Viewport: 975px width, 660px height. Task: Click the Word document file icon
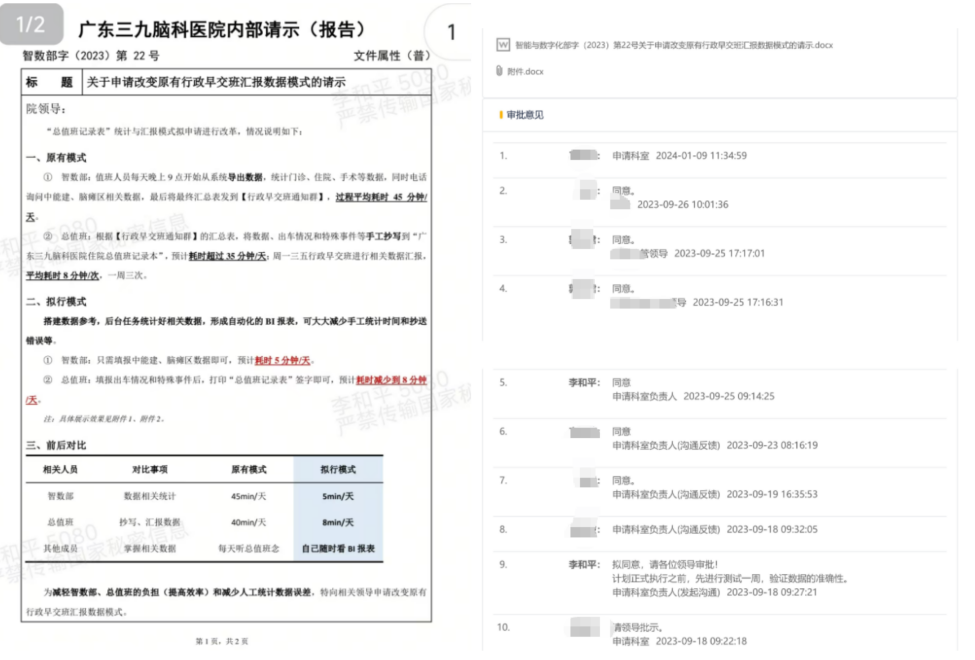pos(502,46)
